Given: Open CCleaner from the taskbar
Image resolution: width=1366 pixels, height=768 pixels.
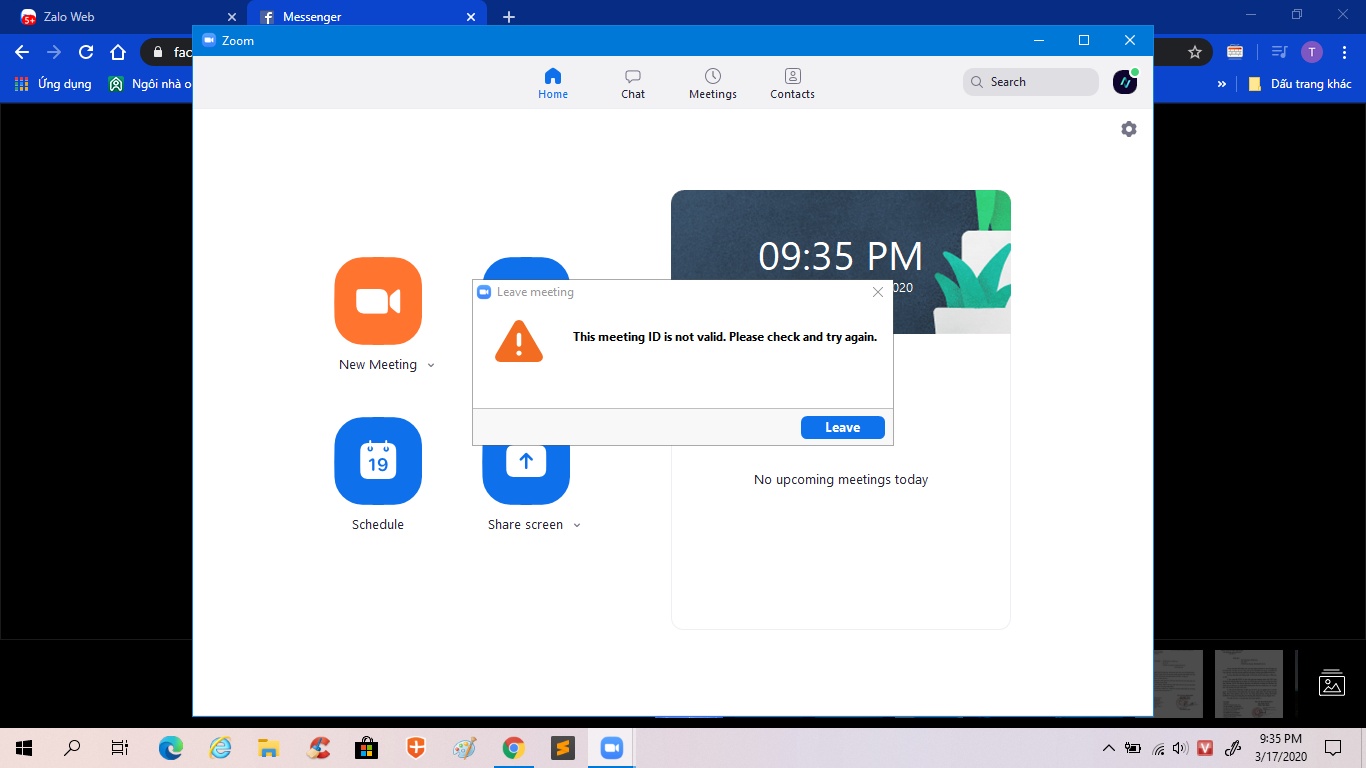Looking at the screenshot, I should (x=318, y=747).
